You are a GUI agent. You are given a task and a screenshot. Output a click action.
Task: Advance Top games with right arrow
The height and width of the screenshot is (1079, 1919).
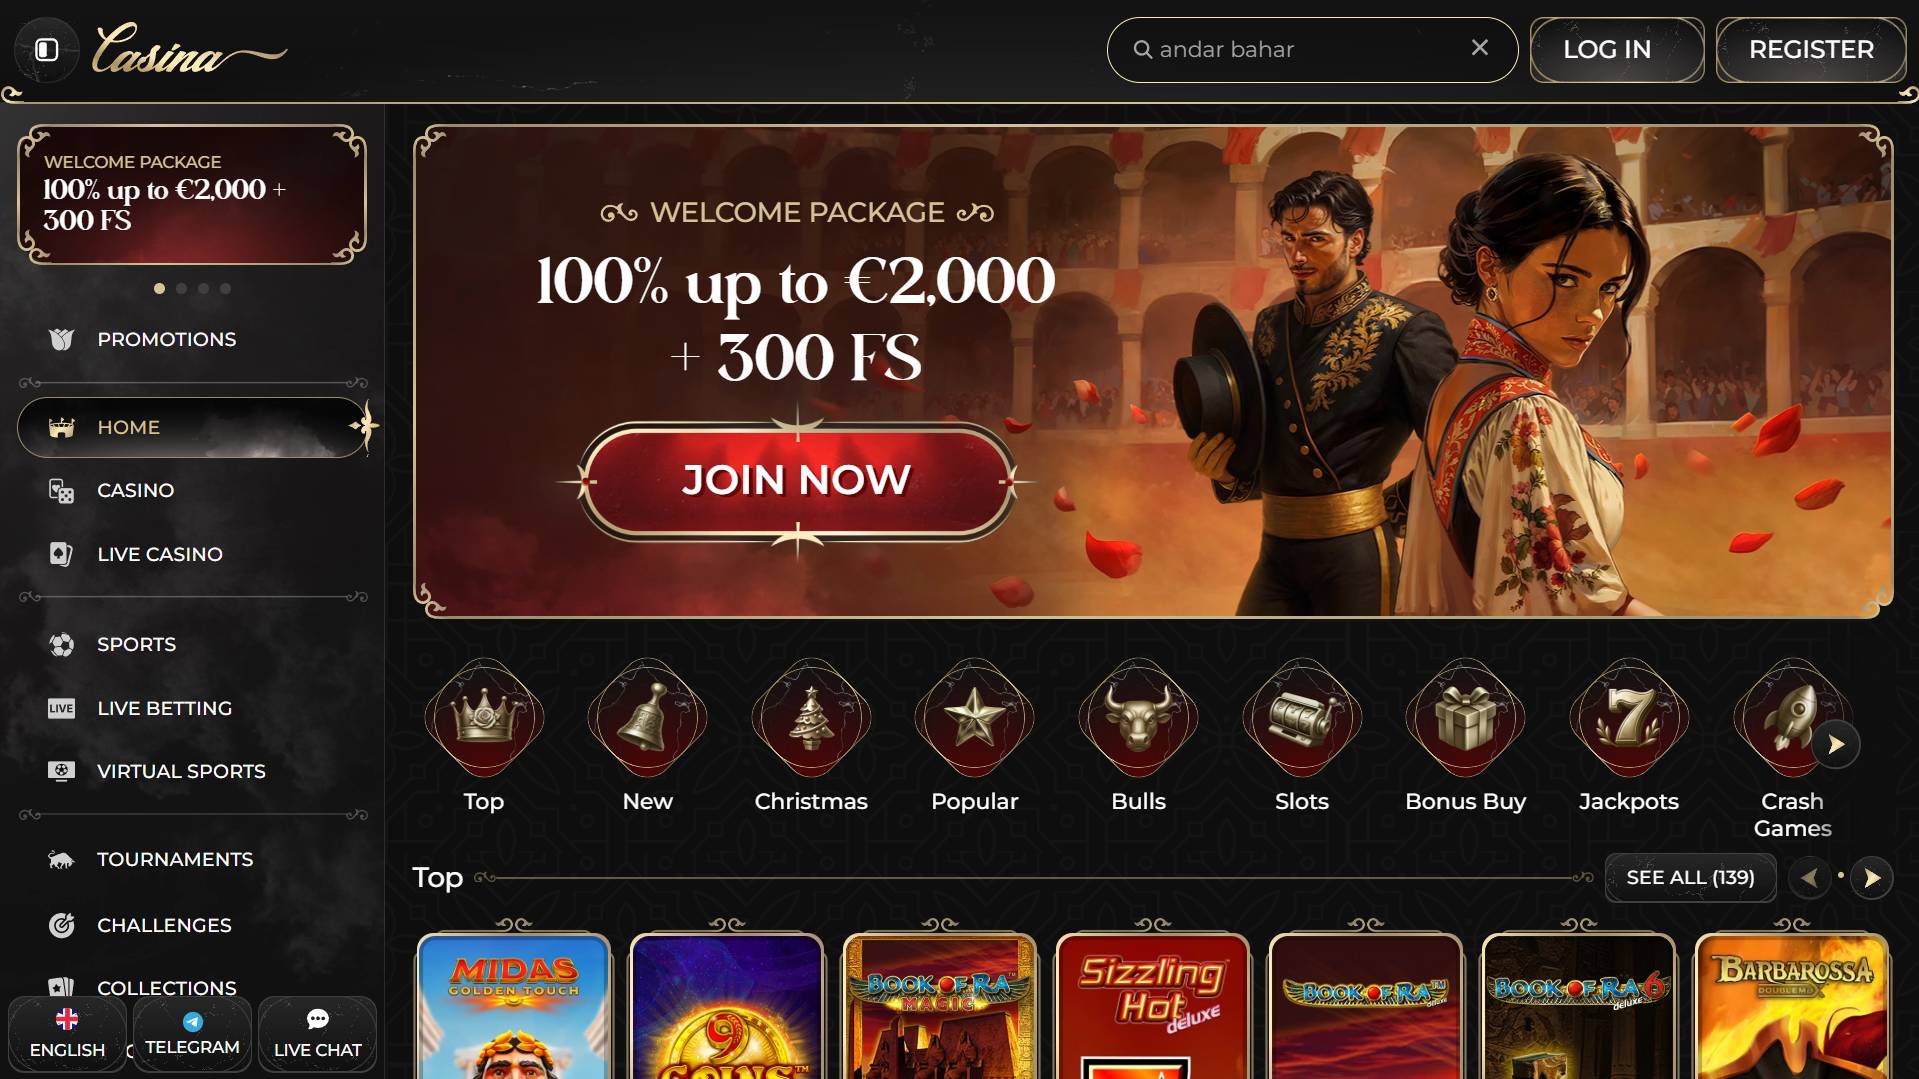(1871, 878)
